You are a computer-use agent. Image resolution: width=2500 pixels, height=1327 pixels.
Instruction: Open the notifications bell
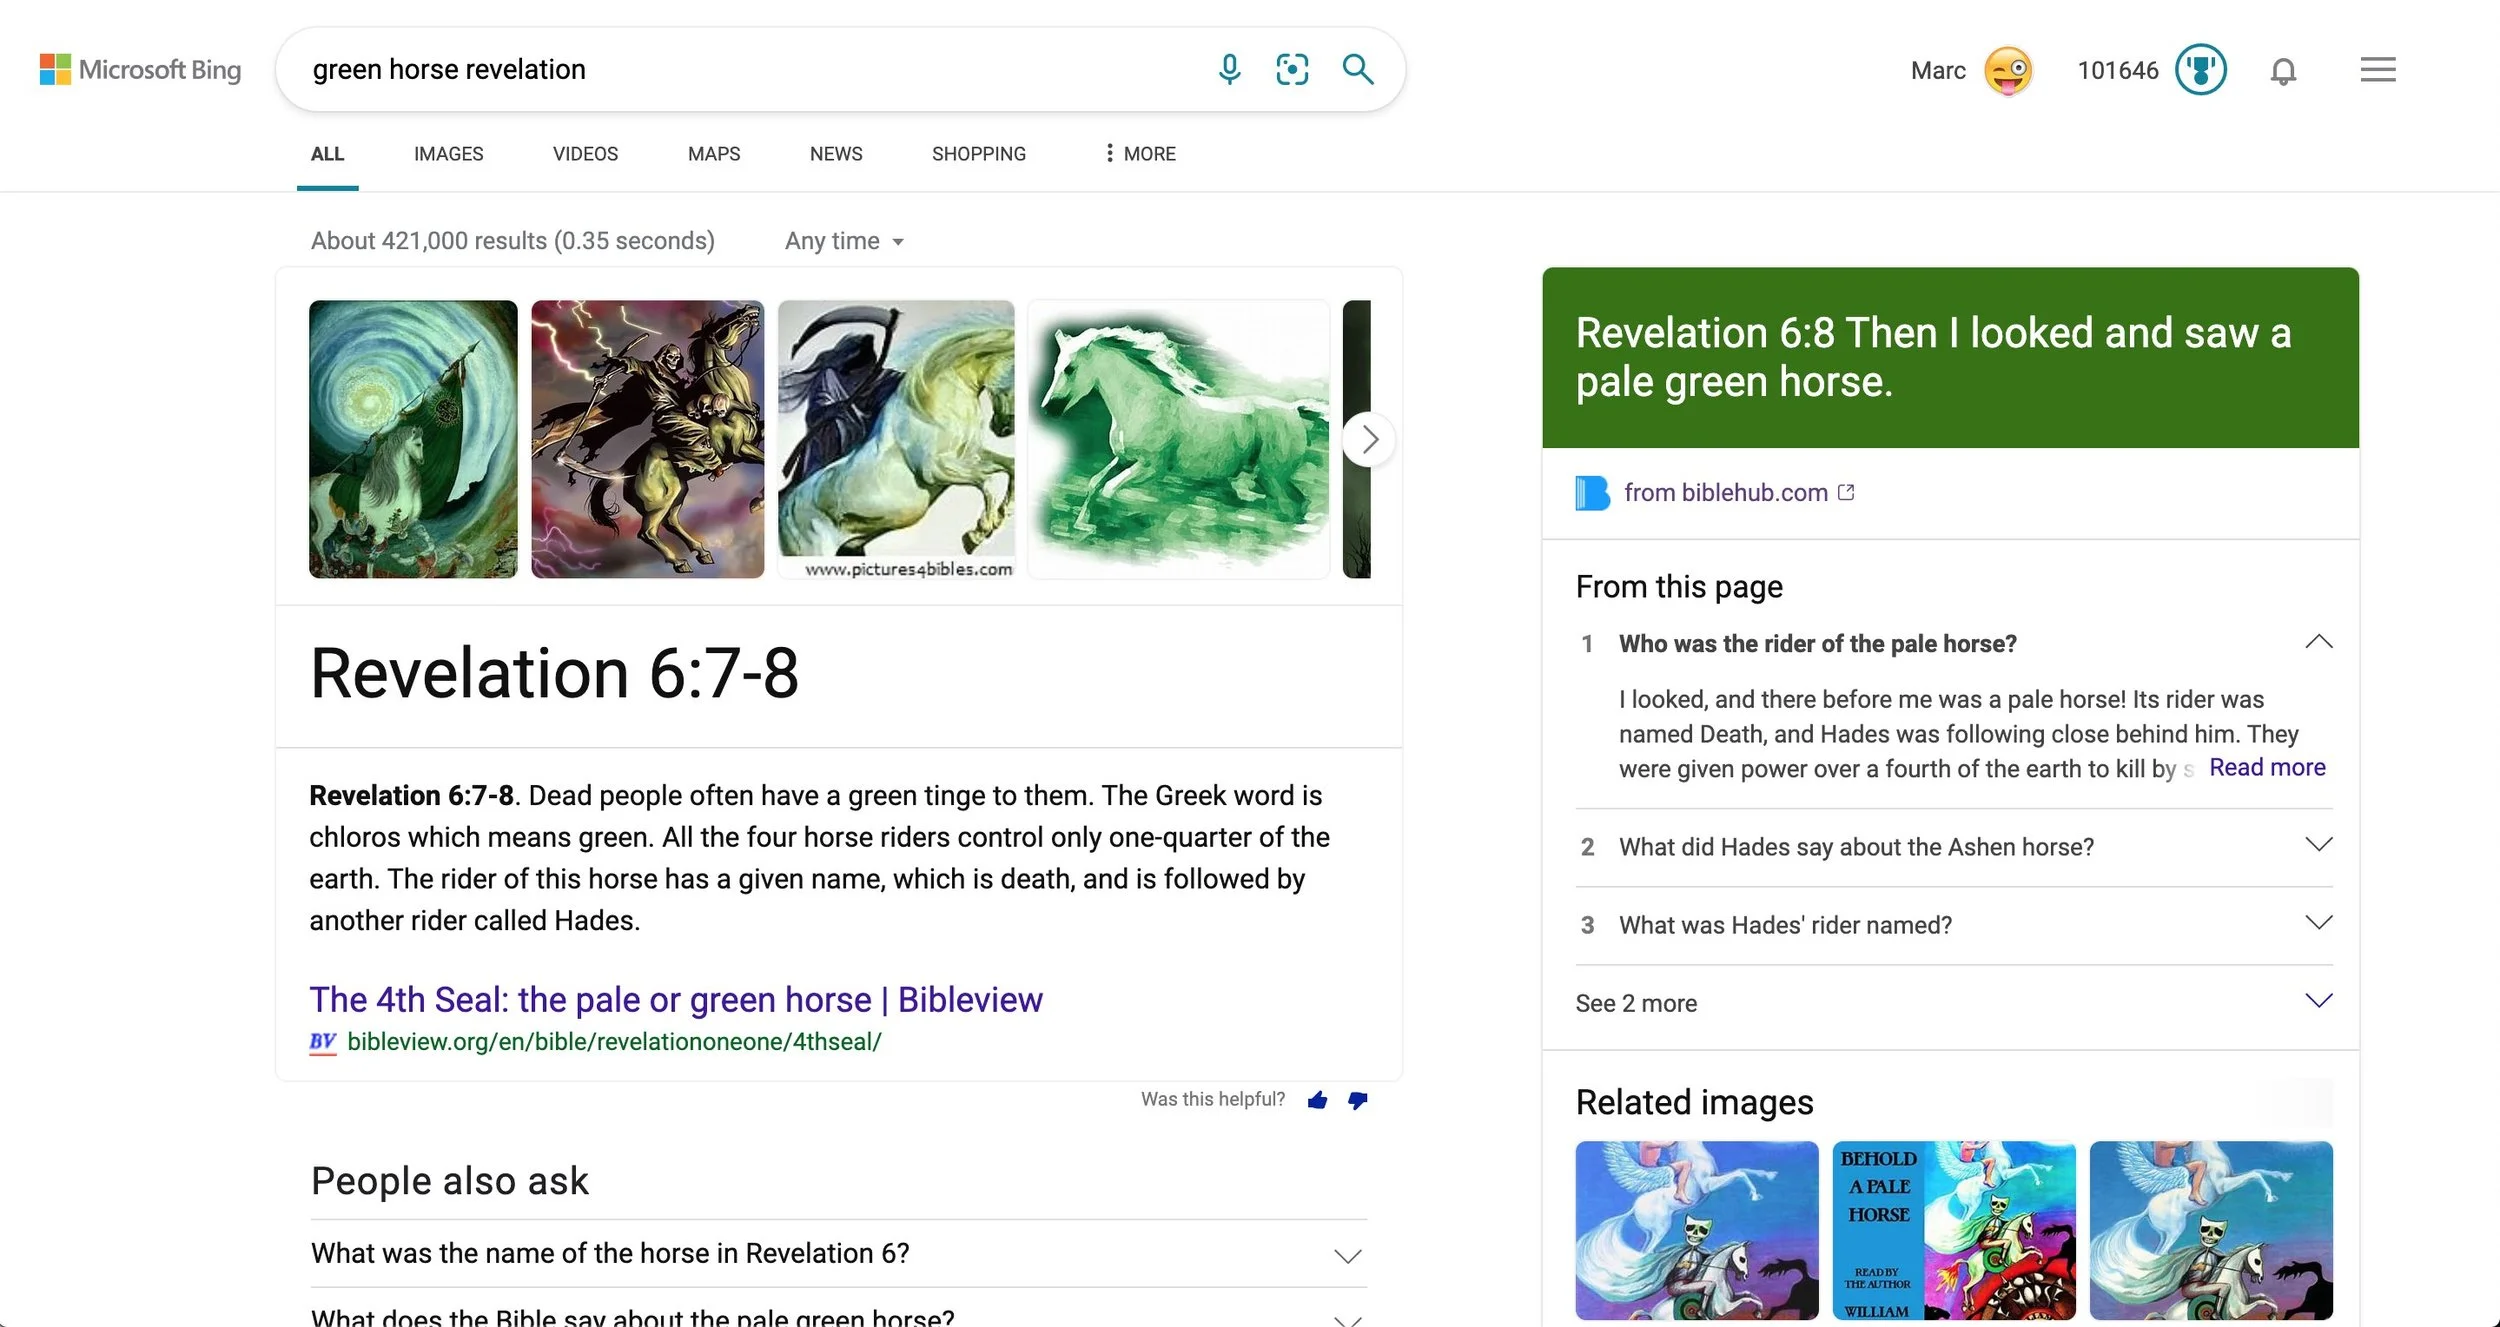coord(2283,71)
